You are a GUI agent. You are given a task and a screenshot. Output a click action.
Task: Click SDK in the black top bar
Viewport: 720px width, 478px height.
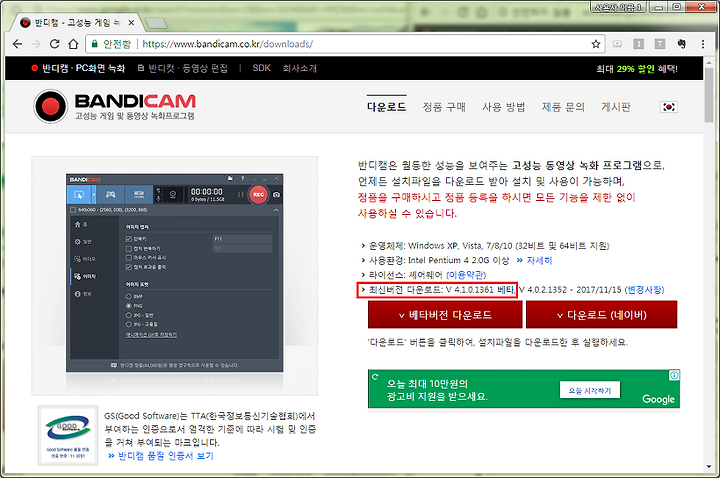(261, 68)
